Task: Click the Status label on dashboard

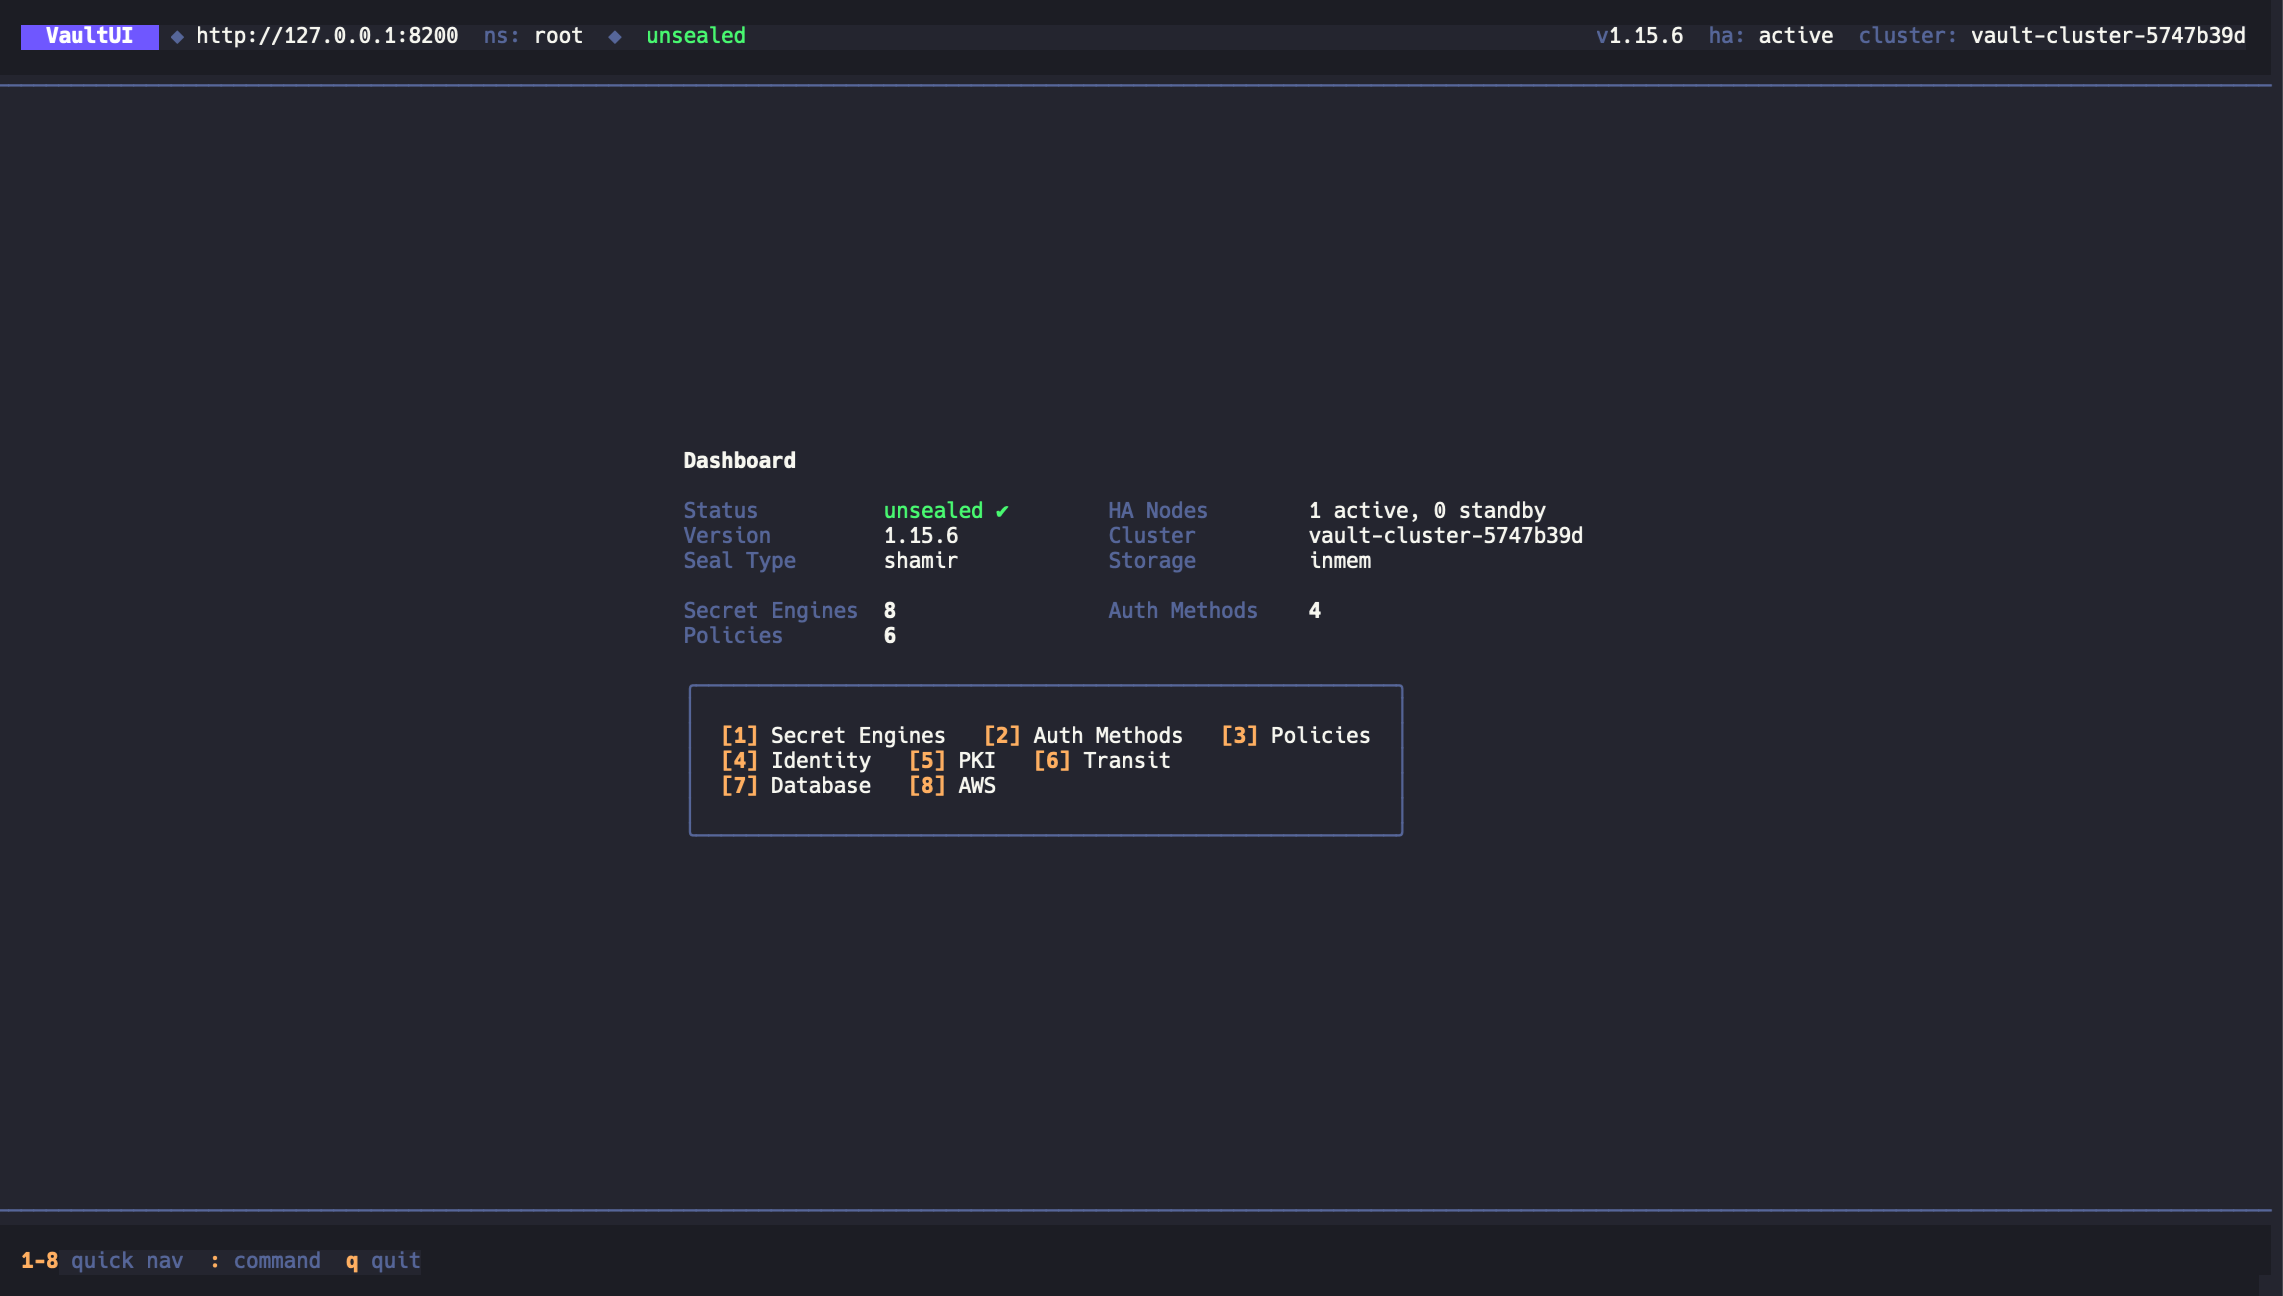Action: [x=721, y=511]
